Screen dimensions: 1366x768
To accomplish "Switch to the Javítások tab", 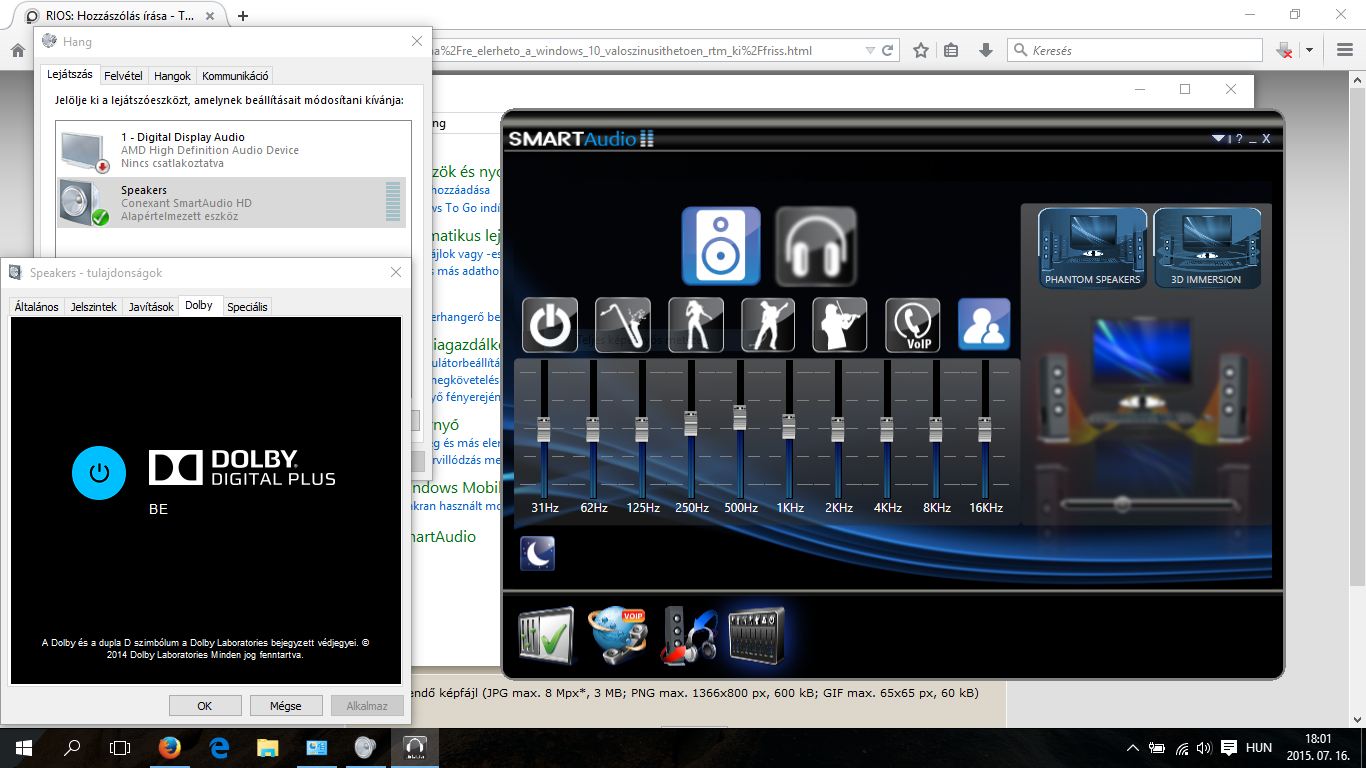I will coord(151,307).
